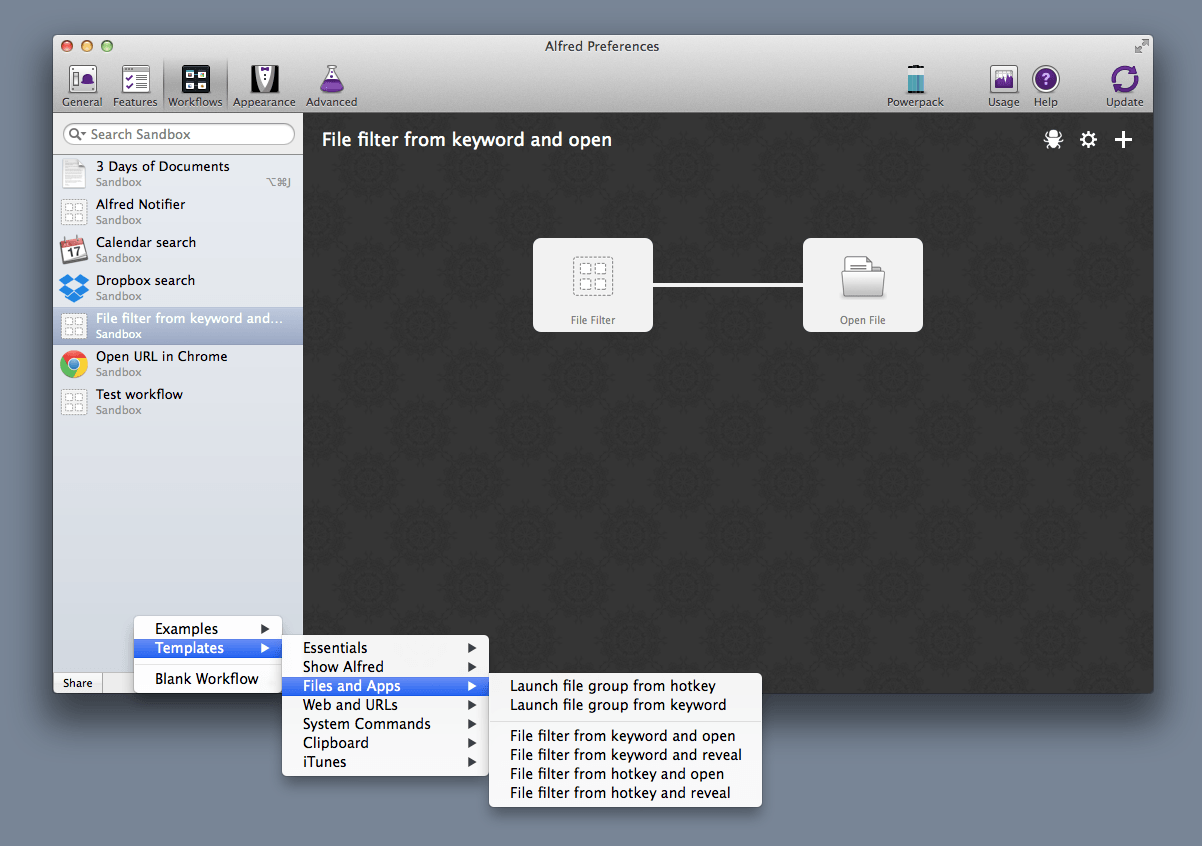Open the Advanced preferences pane

331,85
